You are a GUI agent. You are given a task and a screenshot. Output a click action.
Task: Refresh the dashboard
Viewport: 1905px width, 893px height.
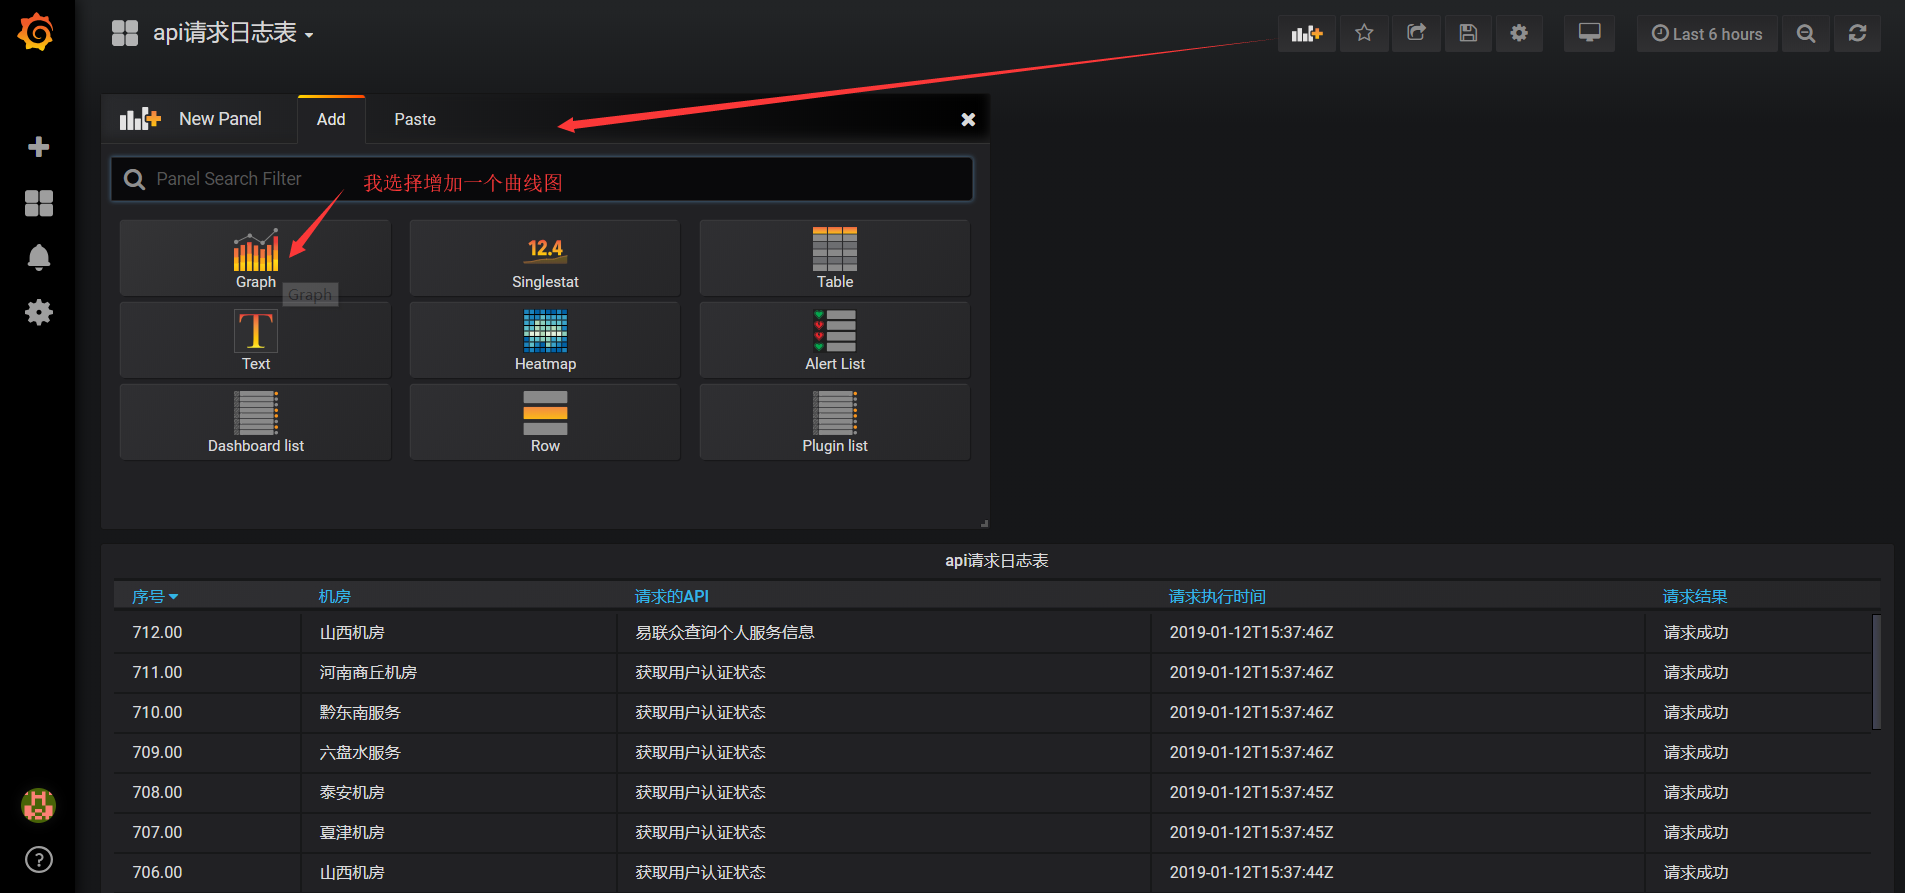(x=1857, y=34)
